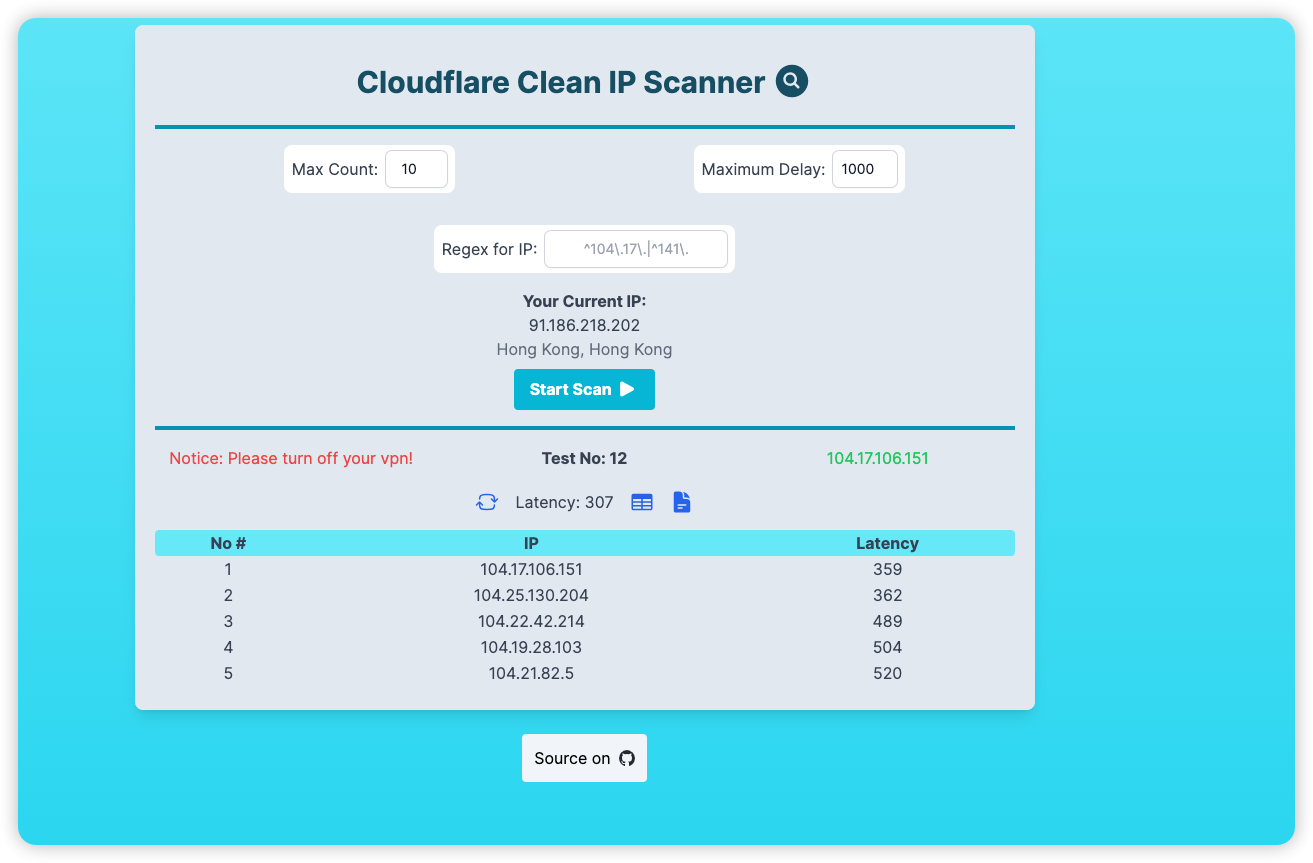Viewport: 1313px width, 863px height.
Task: Click the table export icon
Action: (642, 502)
